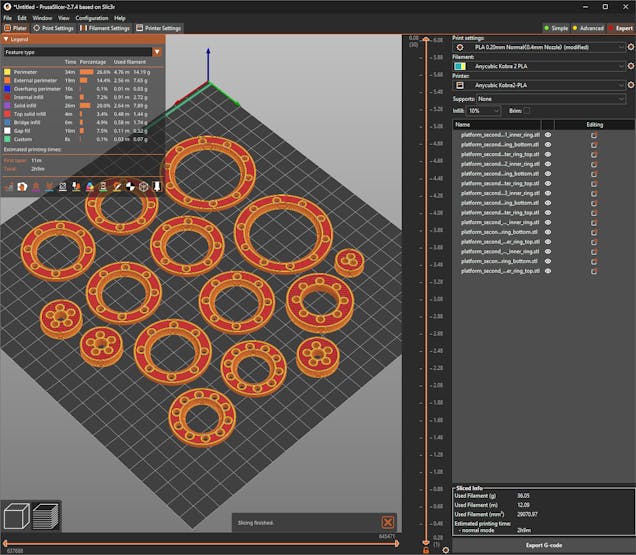Click the filament color swatch
This screenshot has width=636, height=555.
point(459,65)
